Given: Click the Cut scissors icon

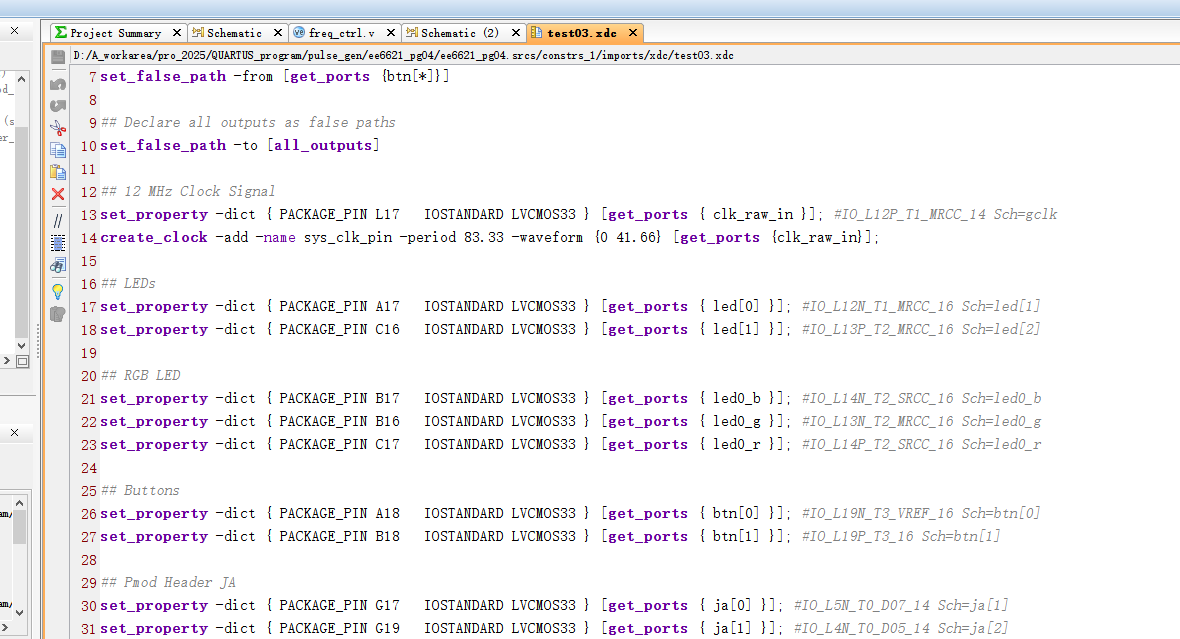Looking at the screenshot, I should click(58, 128).
